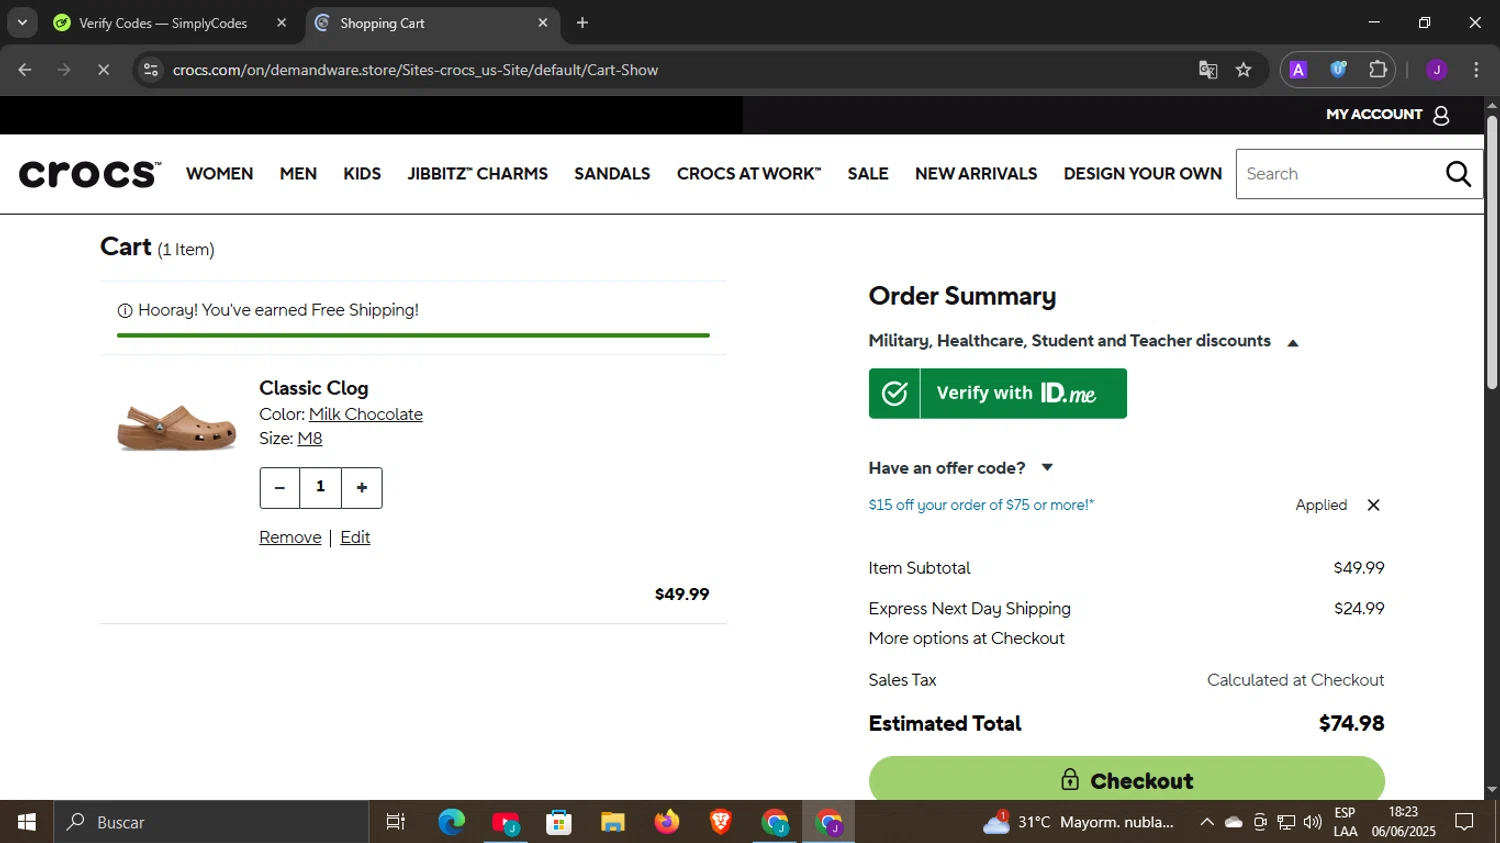Open the SANDALS menu
The height and width of the screenshot is (843, 1500).
612,174
